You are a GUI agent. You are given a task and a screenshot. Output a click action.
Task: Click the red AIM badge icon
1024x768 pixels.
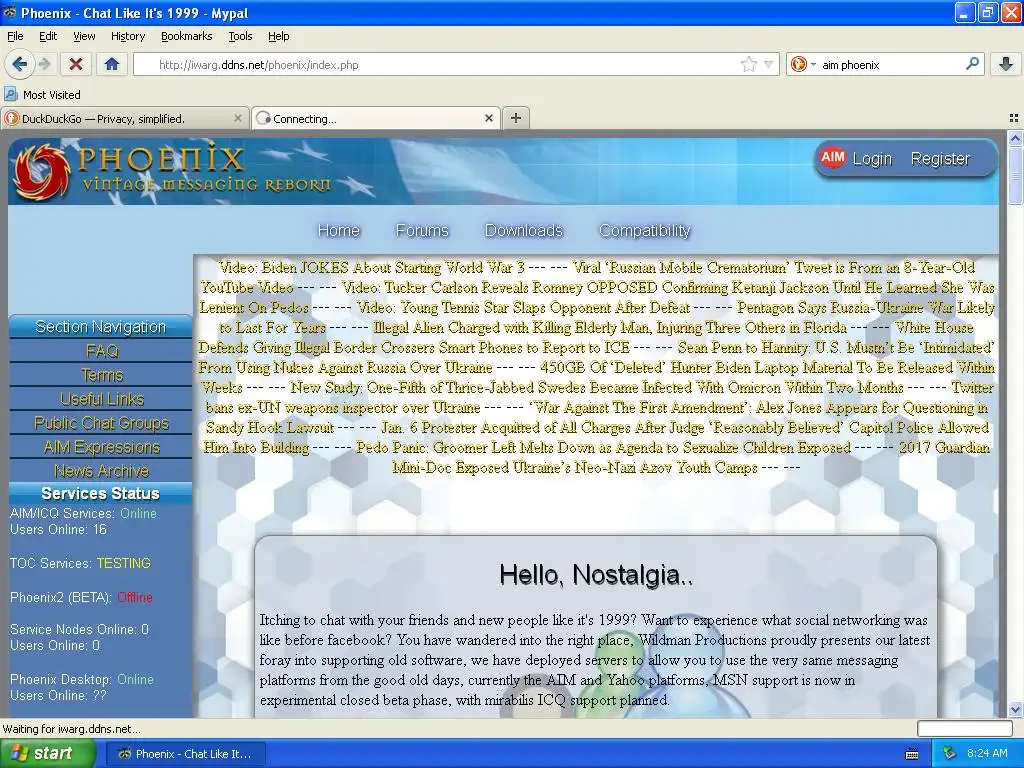click(x=833, y=157)
